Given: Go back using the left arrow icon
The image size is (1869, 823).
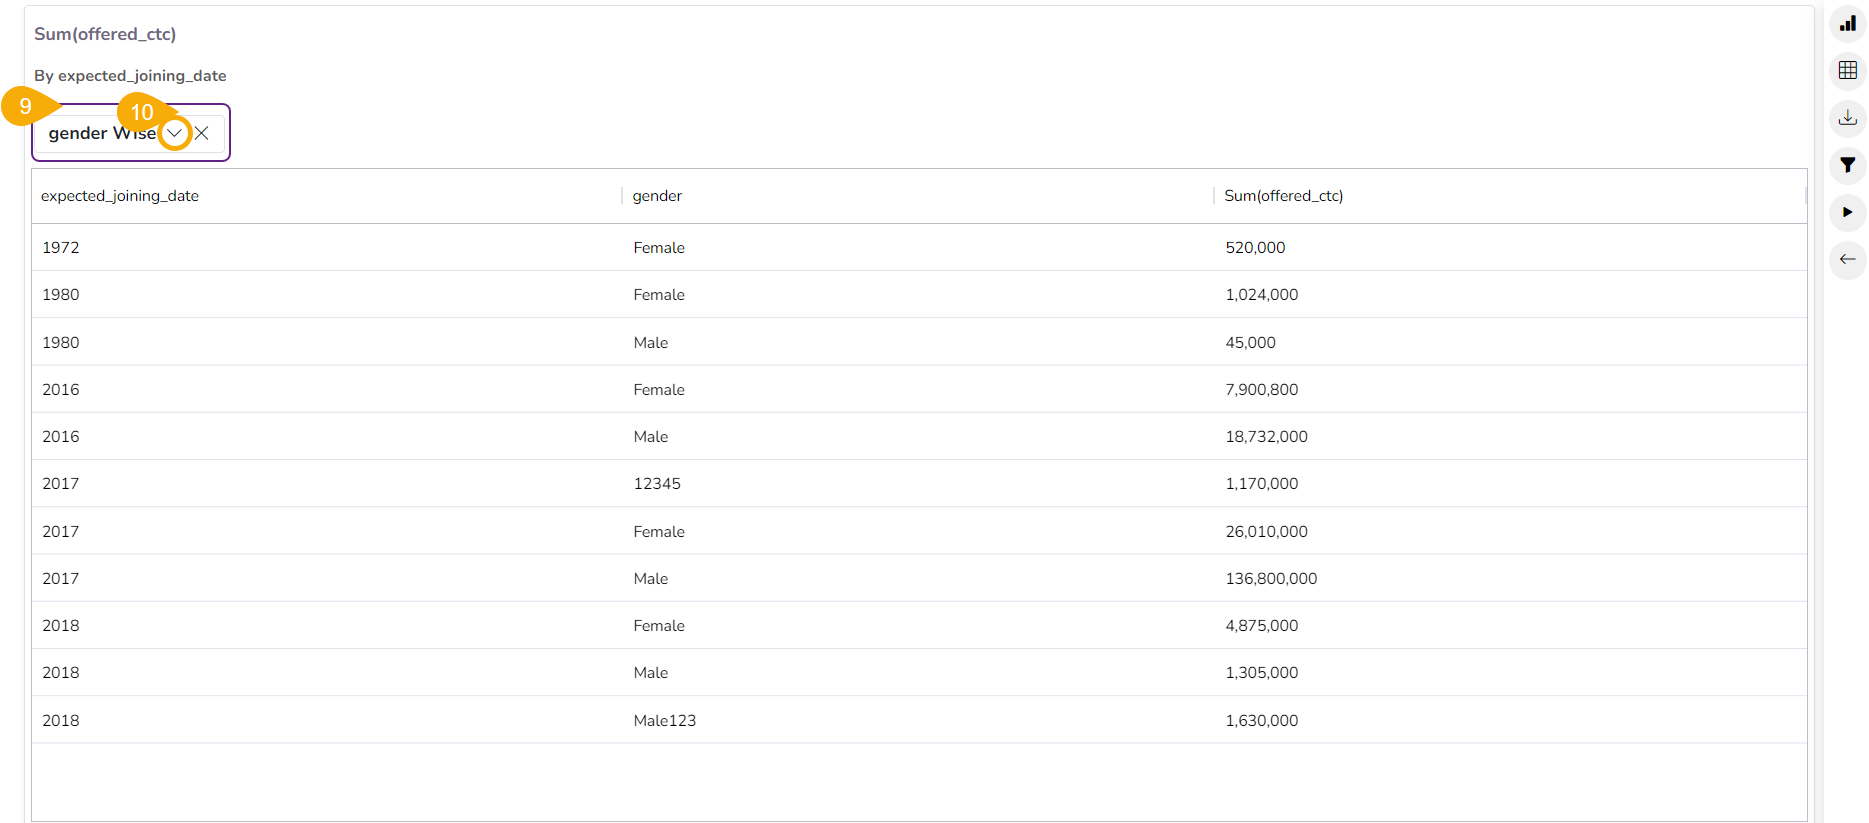Looking at the screenshot, I should pos(1847,259).
